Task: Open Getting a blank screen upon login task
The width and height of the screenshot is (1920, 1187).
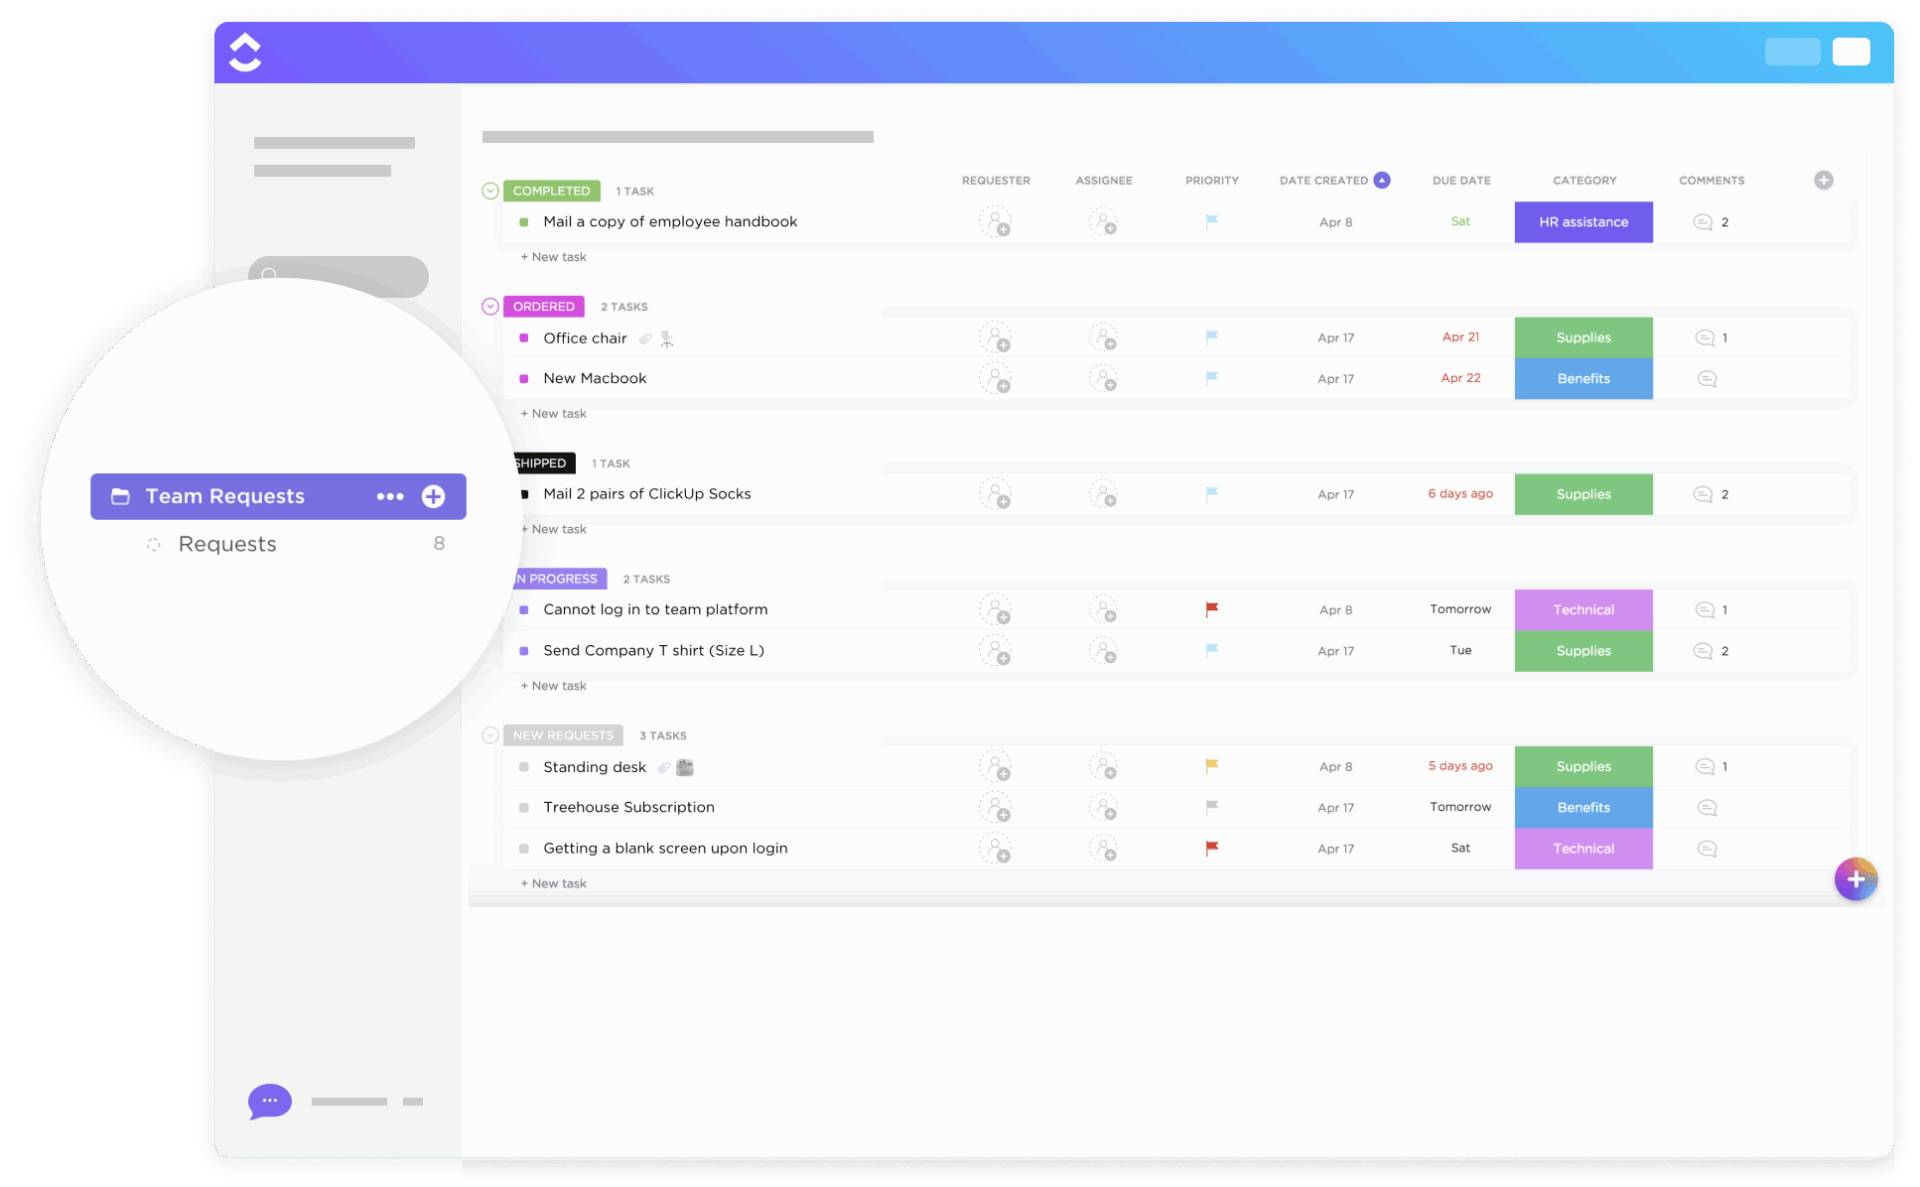Action: point(665,848)
